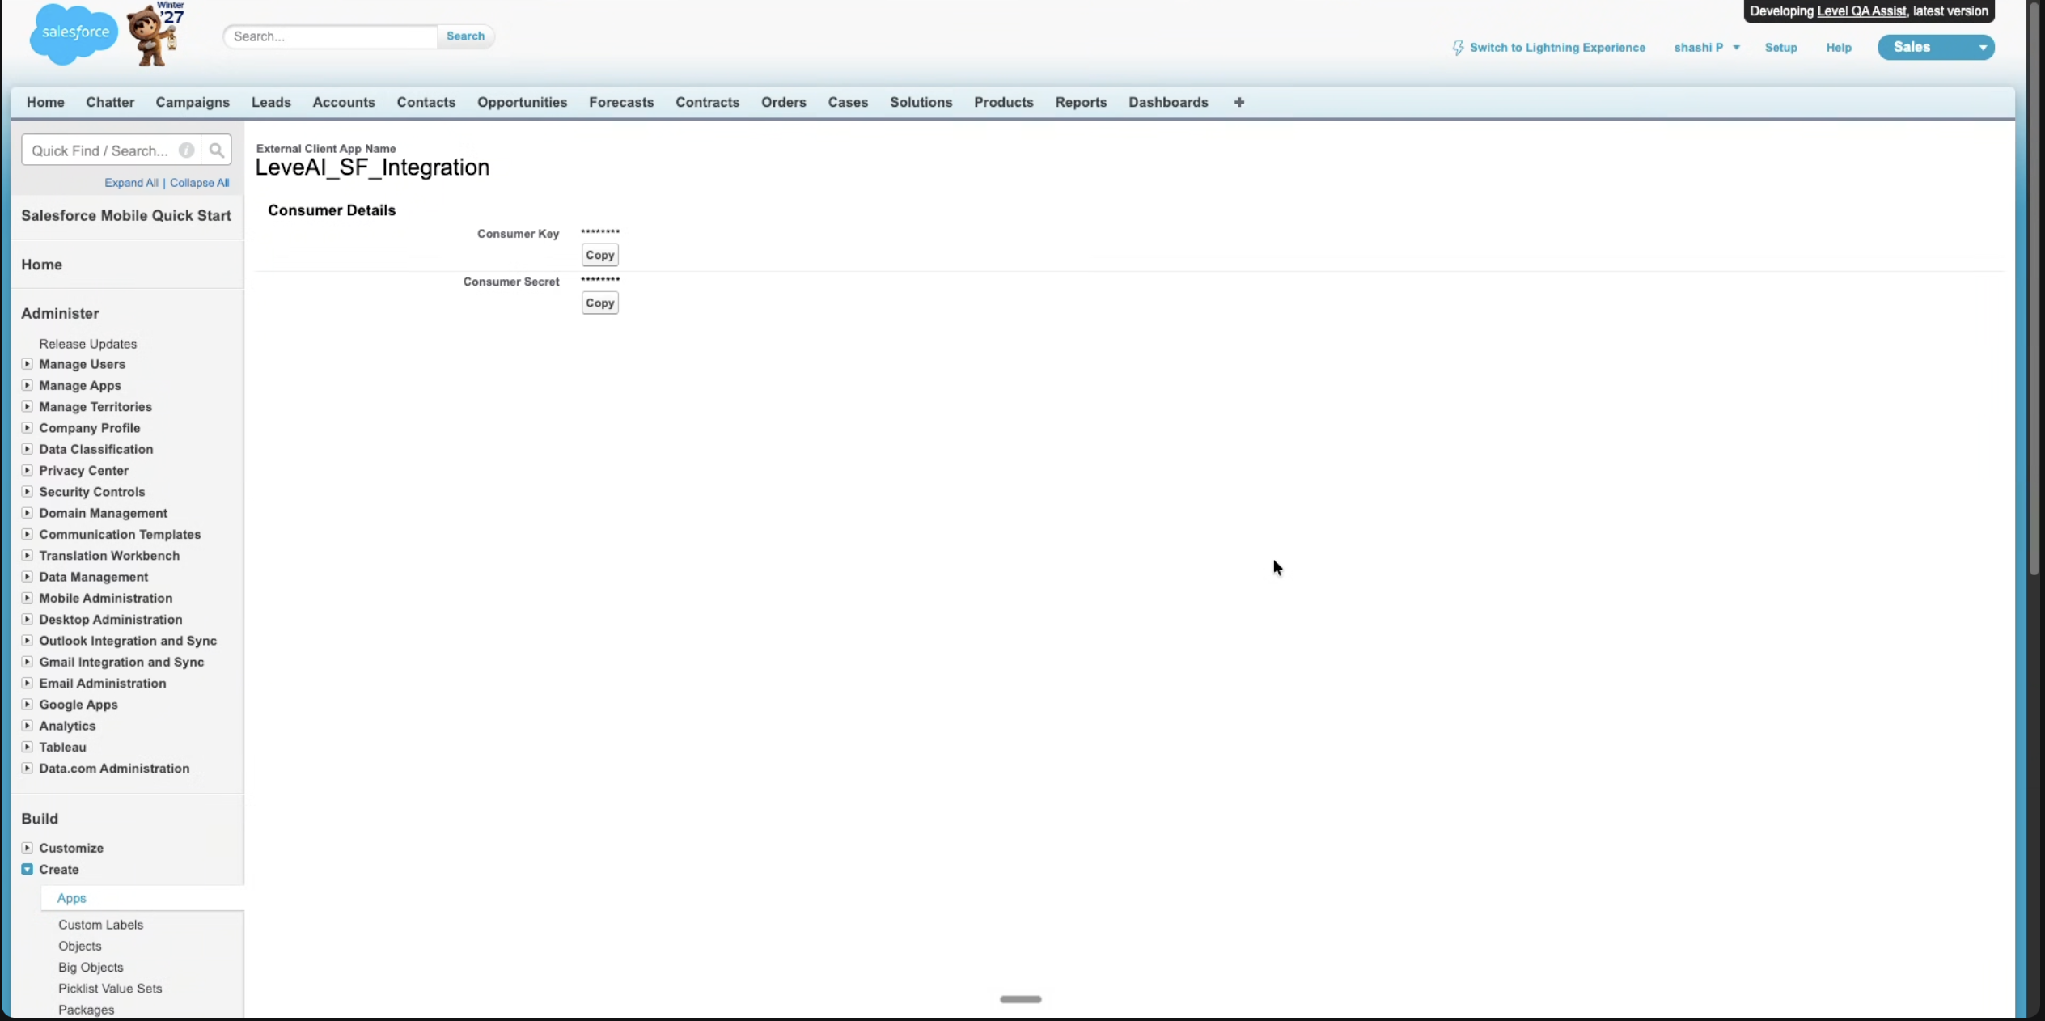The width and height of the screenshot is (2045, 1021).
Task: Click the page vertical scrollbar
Action: (x=2034, y=290)
